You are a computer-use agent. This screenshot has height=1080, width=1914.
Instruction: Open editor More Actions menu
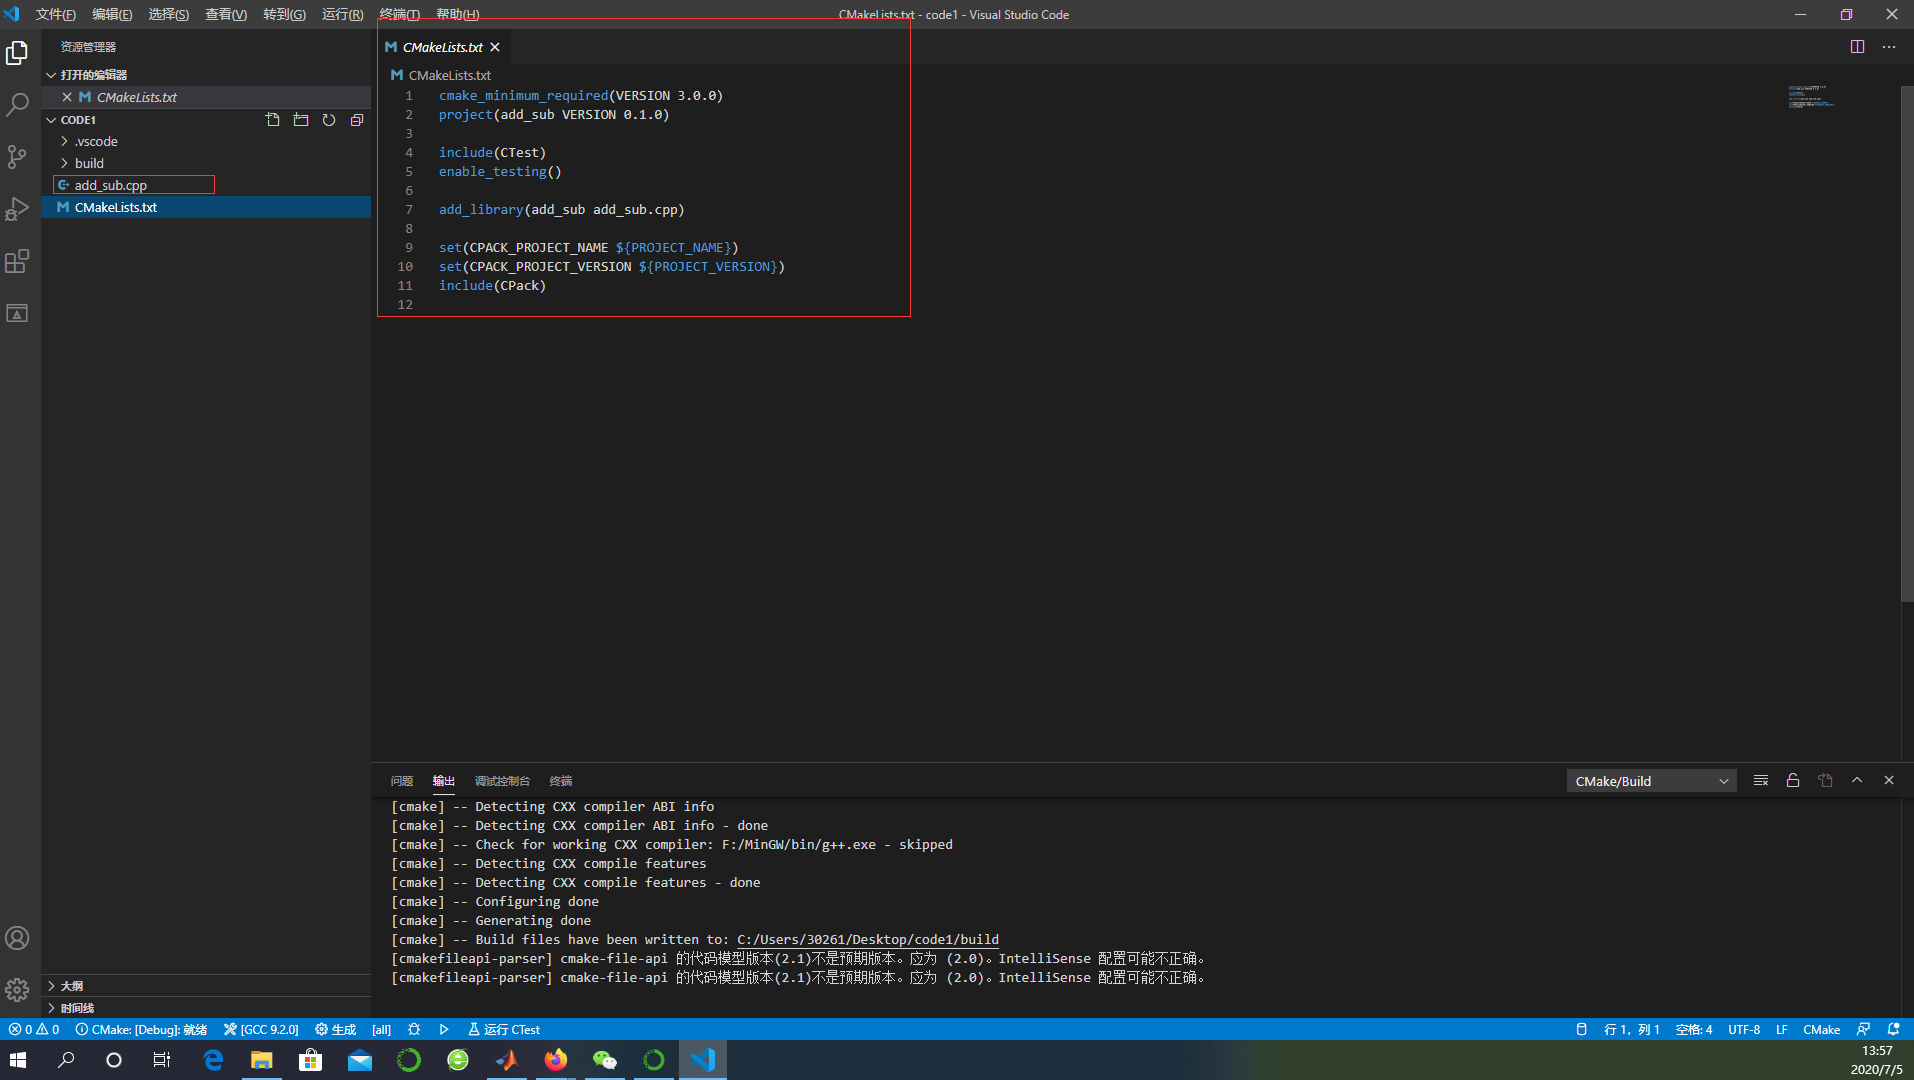click(x=1888, y=47)
